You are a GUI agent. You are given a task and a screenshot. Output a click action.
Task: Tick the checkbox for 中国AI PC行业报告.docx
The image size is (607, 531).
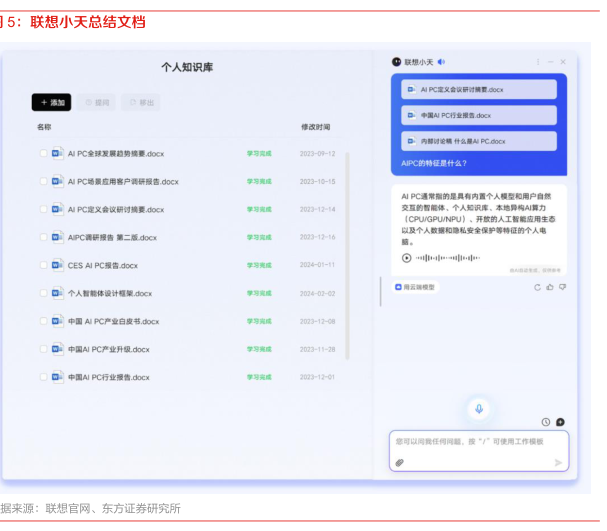tap(44, 377)
